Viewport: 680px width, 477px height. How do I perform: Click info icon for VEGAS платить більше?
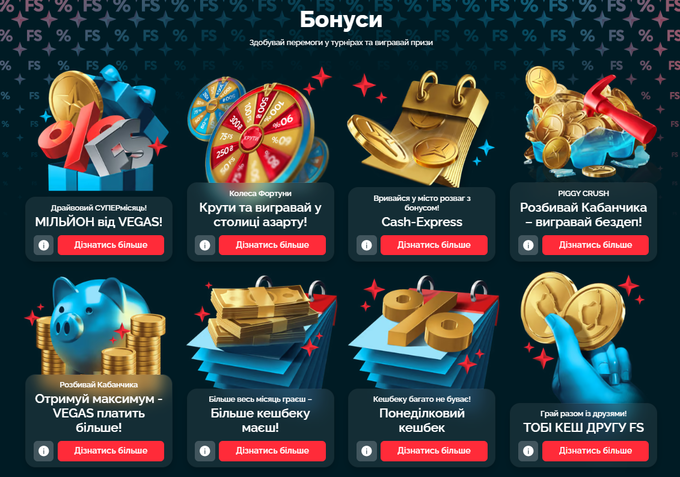click(x=43, y=451)
